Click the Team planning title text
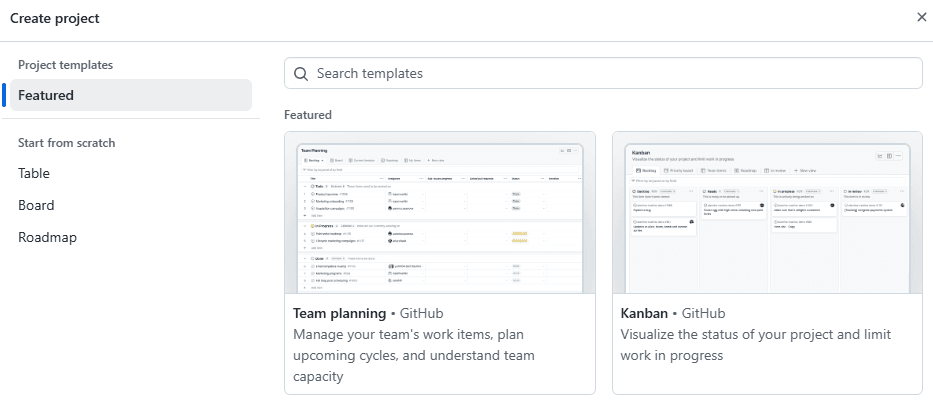 (x=339, y=313)
